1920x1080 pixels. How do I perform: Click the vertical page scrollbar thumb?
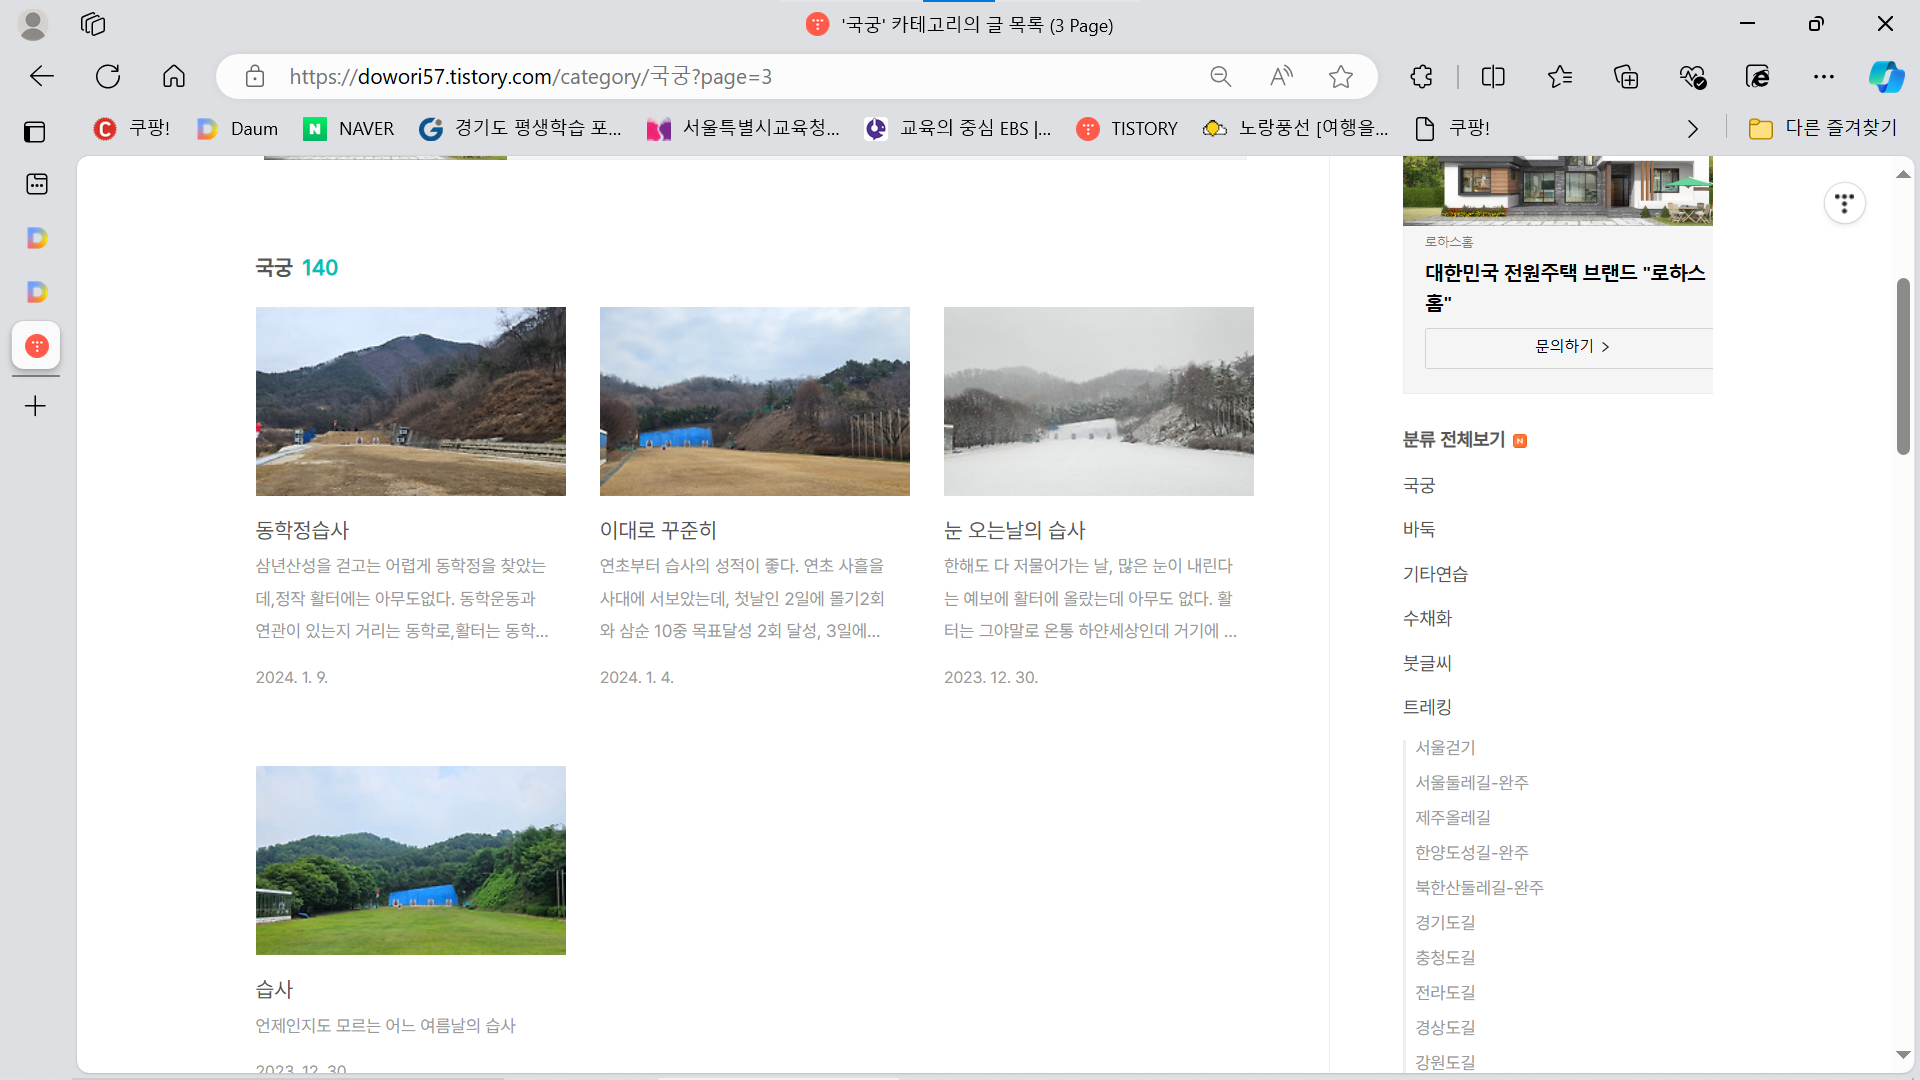coord(1903,366)
